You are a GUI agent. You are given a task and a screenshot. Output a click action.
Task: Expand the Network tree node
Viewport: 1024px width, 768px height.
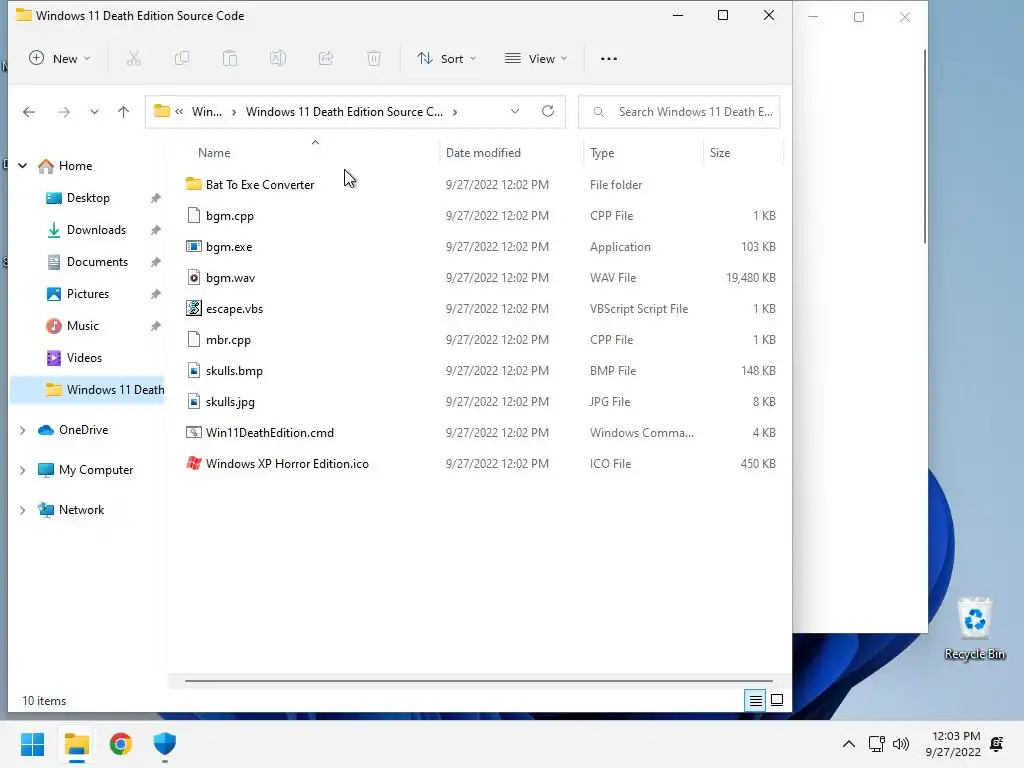click(x=22, y=510)
